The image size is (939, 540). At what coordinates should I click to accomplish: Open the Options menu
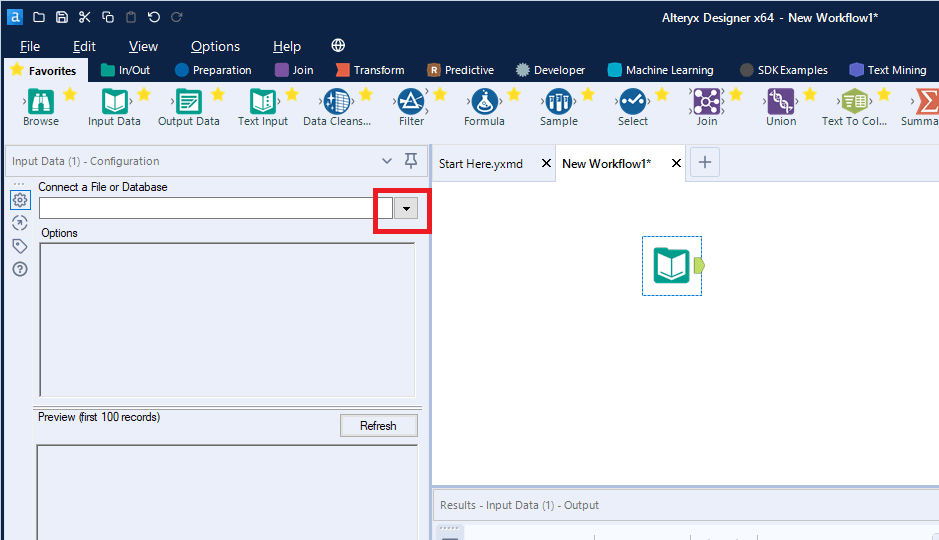click(x=215, y=46)
